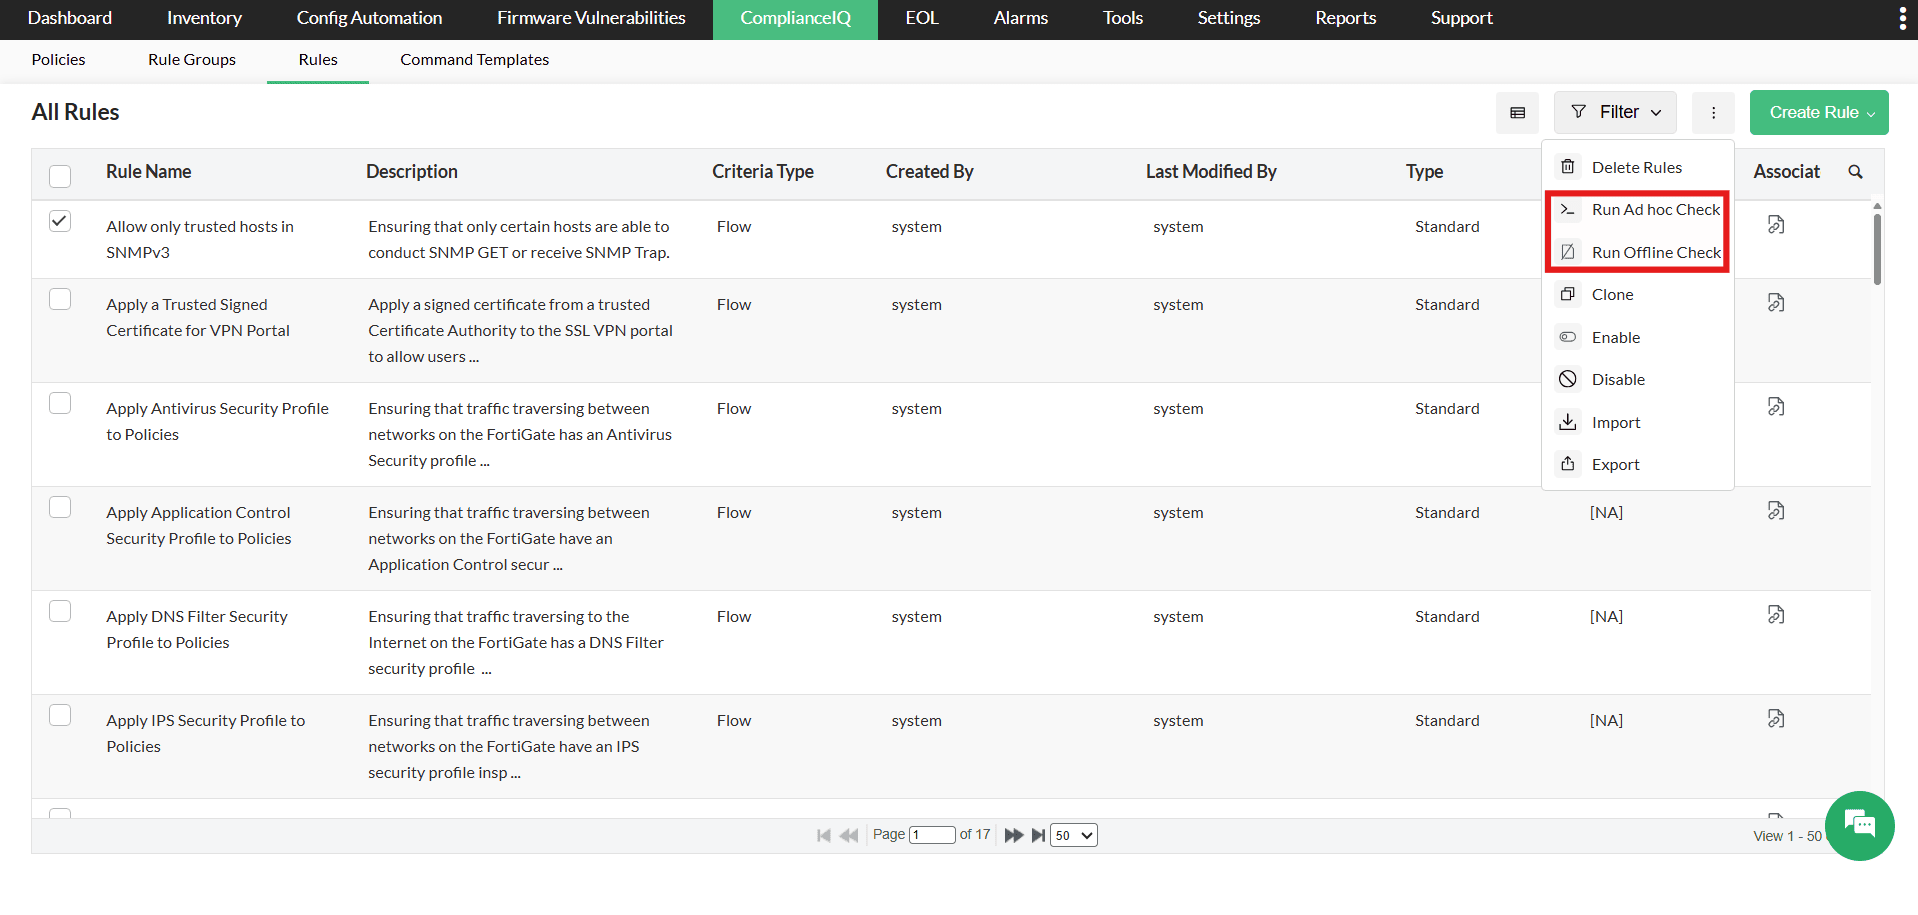1918x915 pixels.
Task: Open the Settings section
Action: pos(1229,18)
